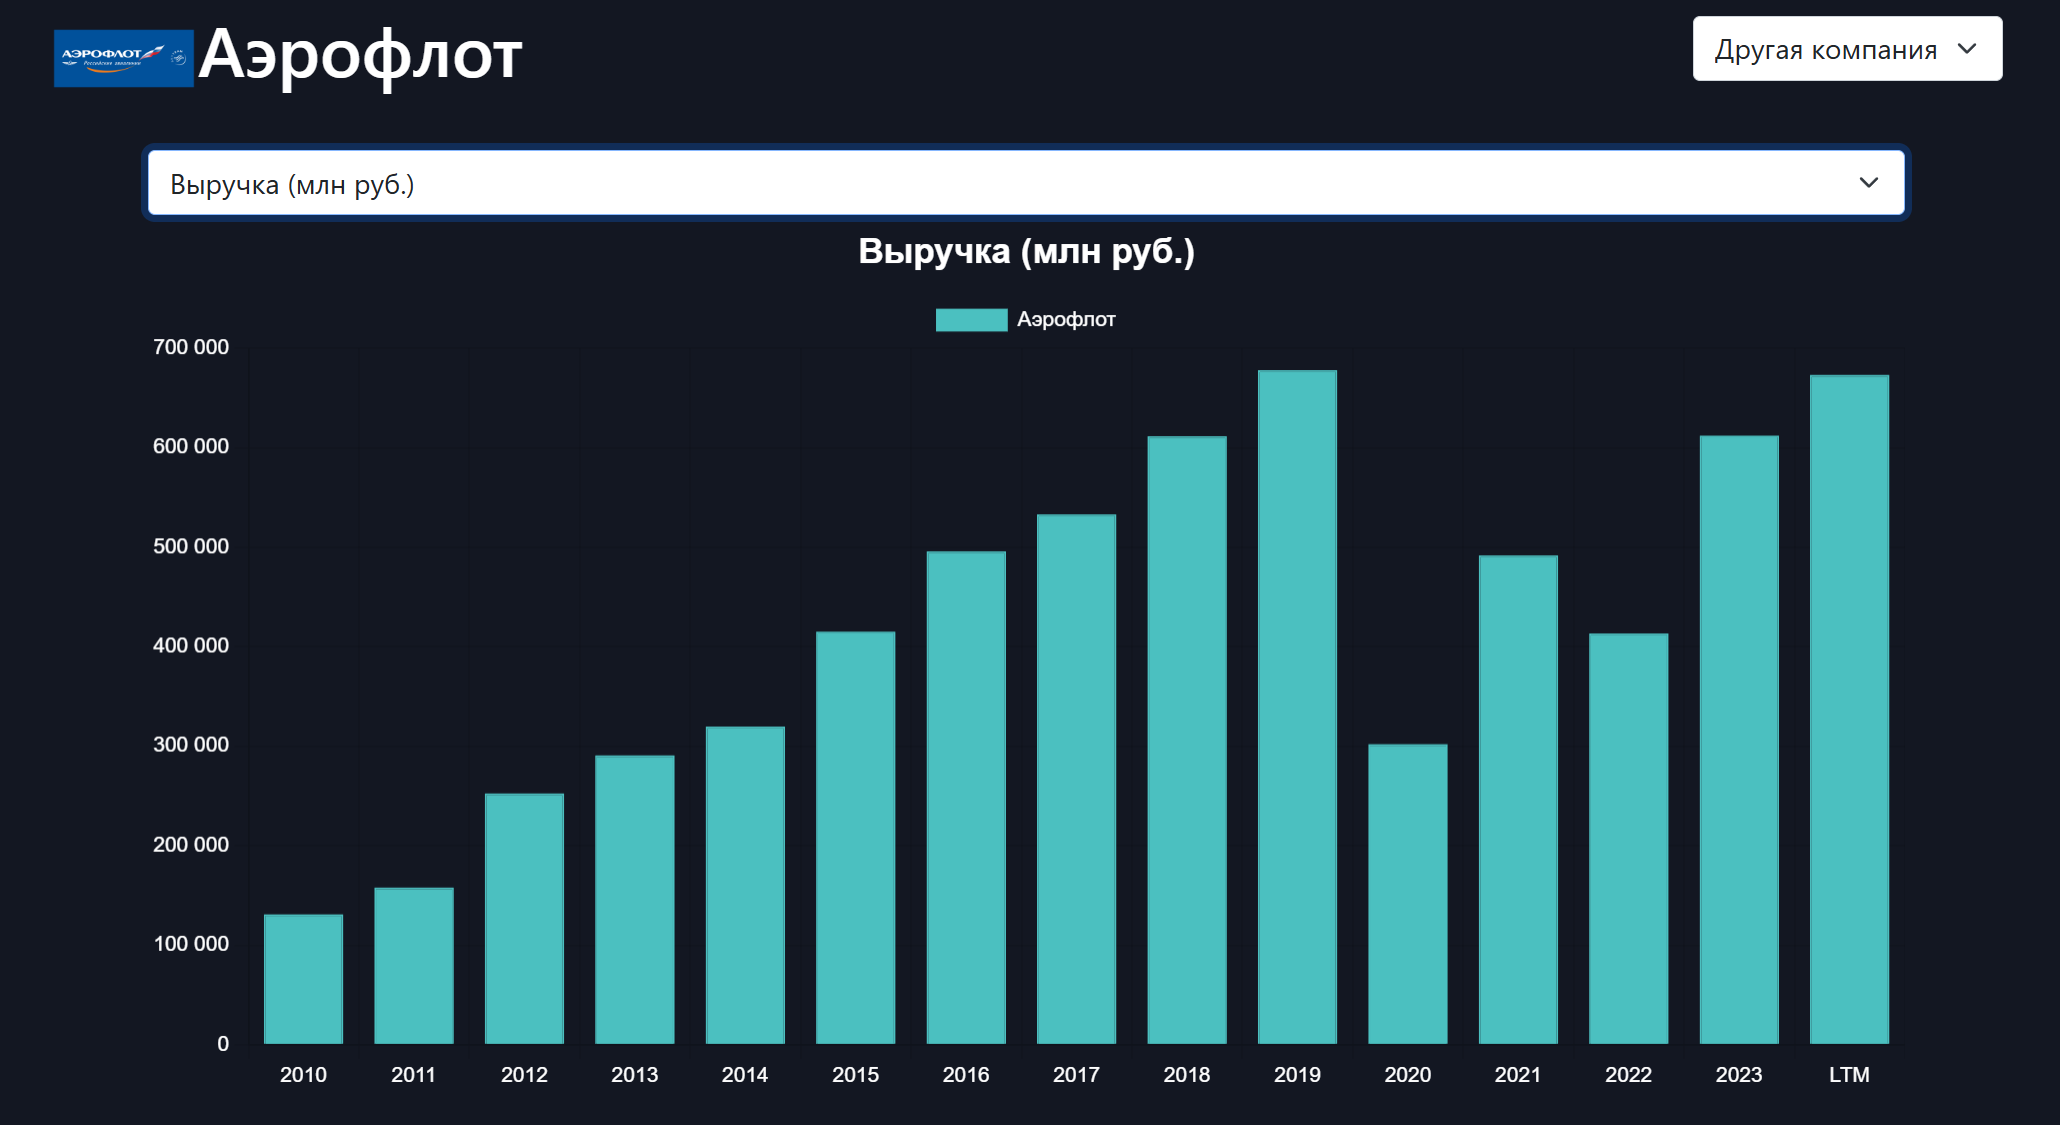Select the 2013 revenue bar

coord(635,900)
